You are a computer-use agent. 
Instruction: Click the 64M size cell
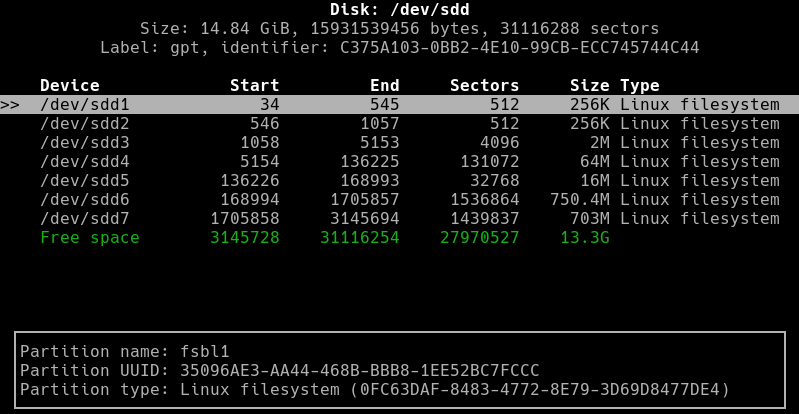tap(595, 162)
